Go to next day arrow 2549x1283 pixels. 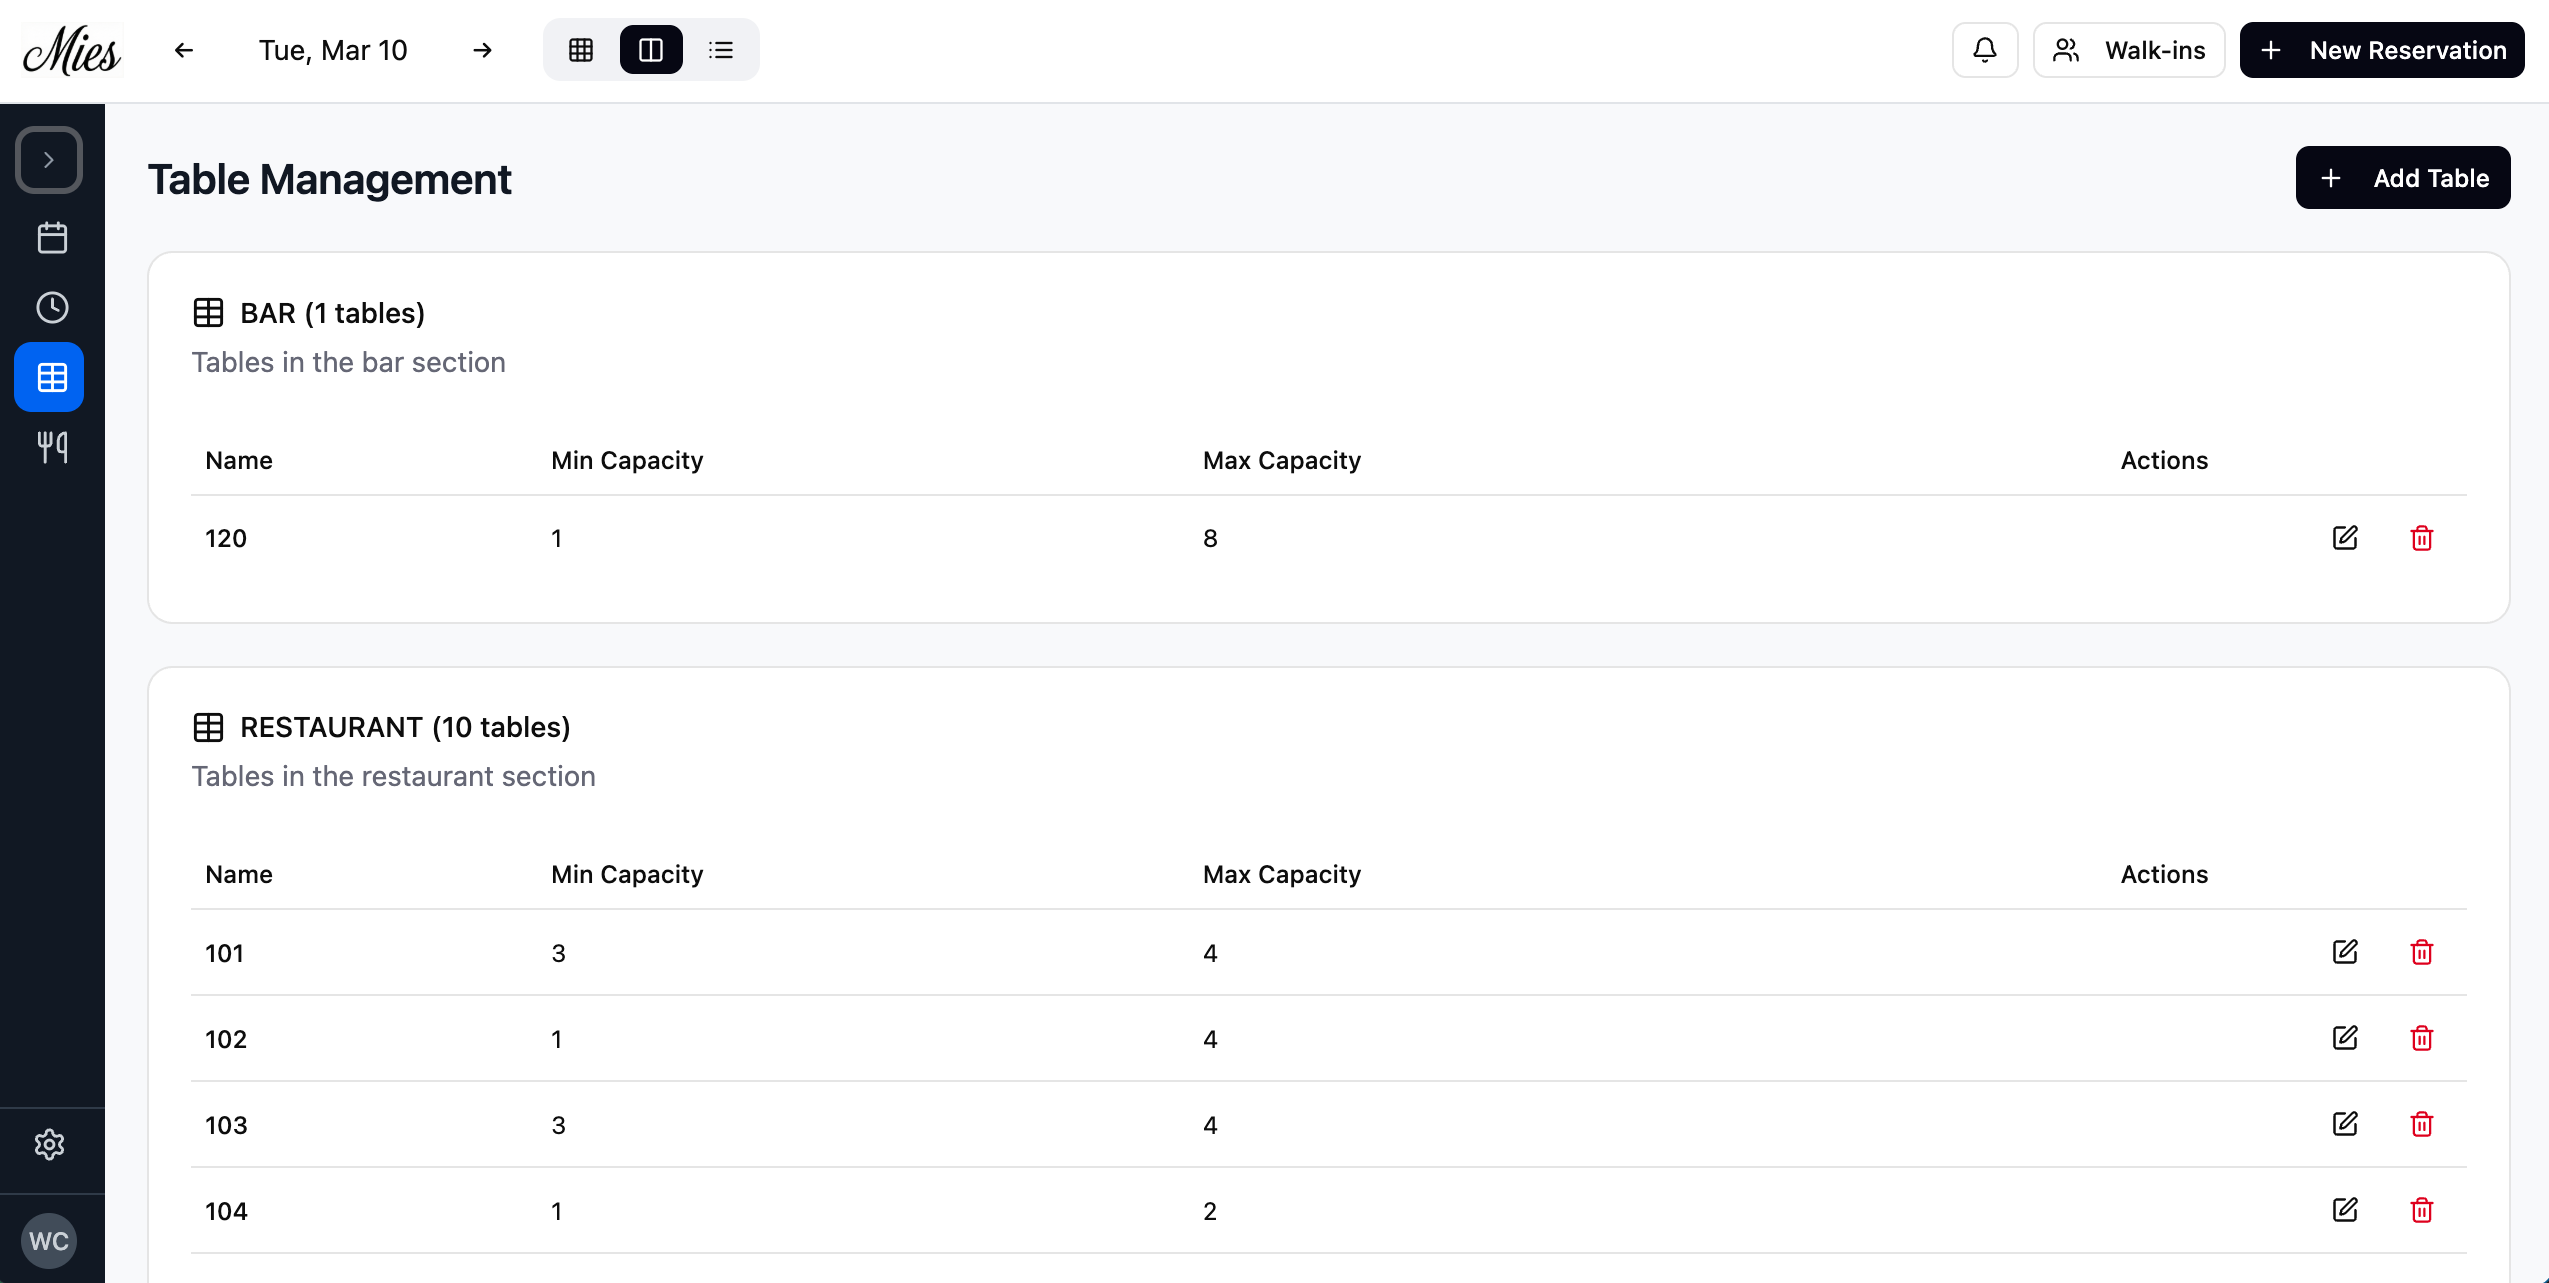point(483,50)
